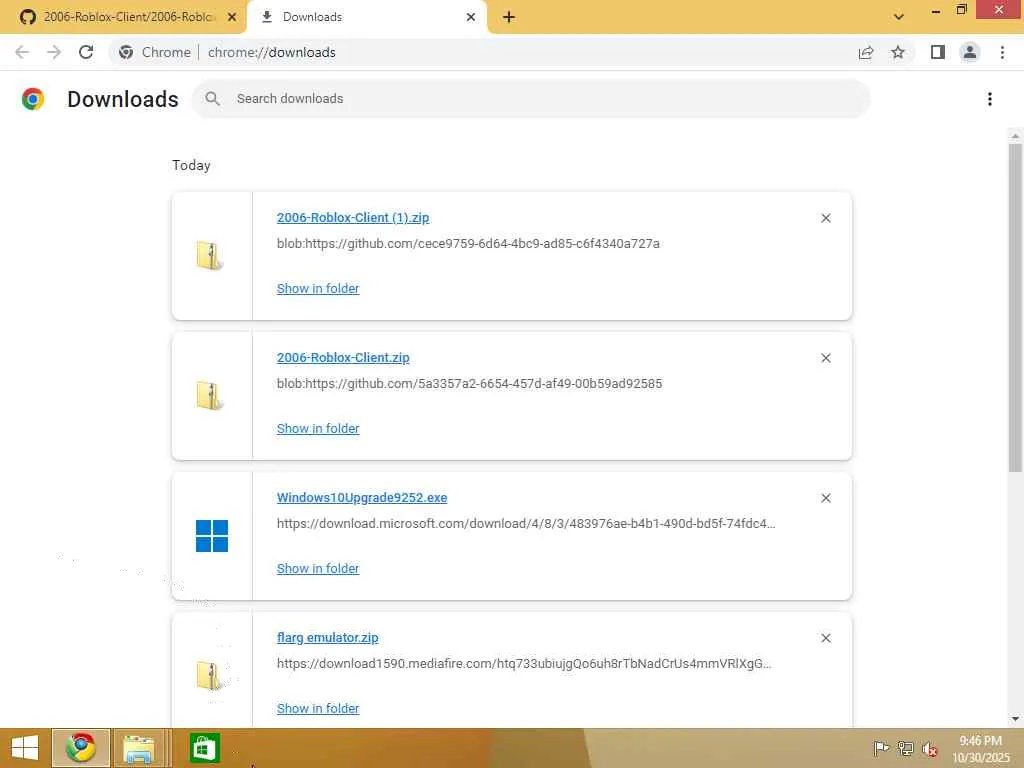Open Chrome's three-dot main menu
This screenshot has height=768, width=1024.
coord(1002,52)
